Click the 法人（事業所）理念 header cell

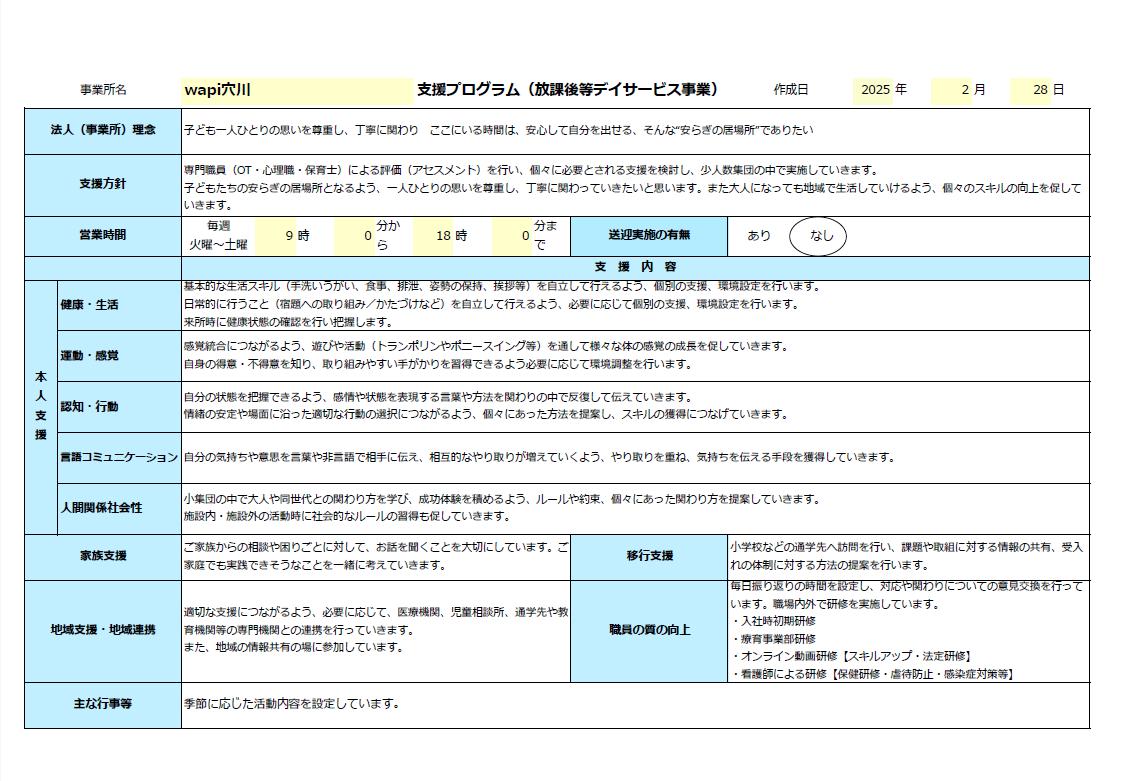(103, 130)
